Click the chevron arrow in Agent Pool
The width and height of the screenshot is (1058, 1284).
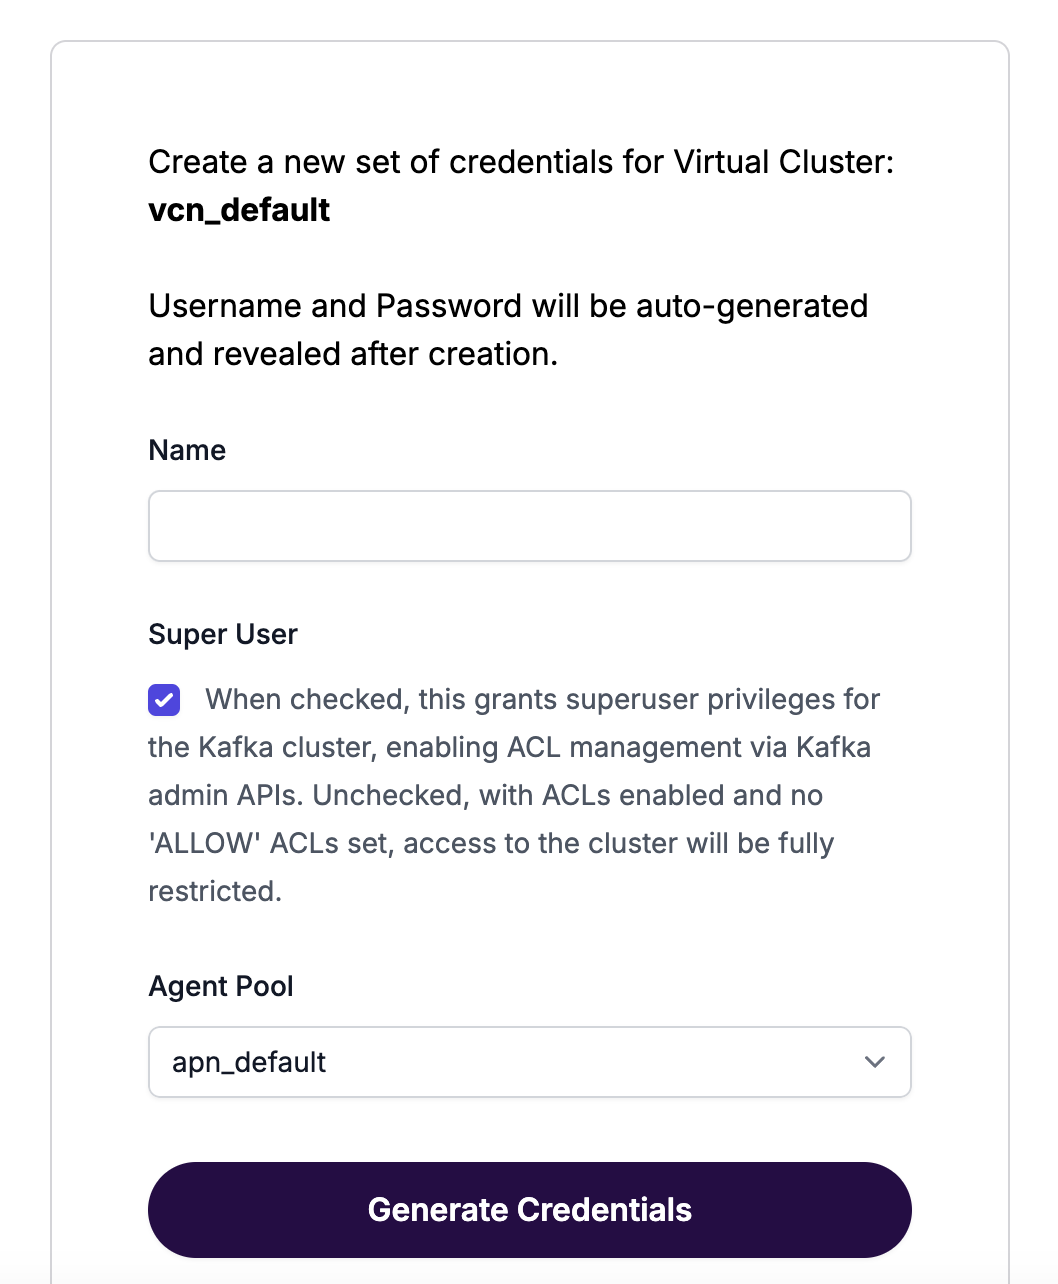pos(875,1062)
